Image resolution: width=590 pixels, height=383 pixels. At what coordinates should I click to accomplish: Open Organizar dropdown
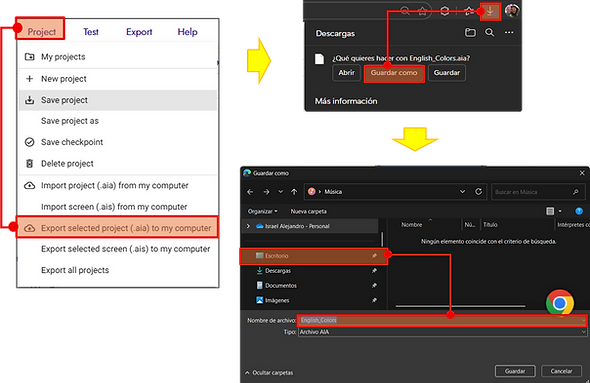(262, 211)
